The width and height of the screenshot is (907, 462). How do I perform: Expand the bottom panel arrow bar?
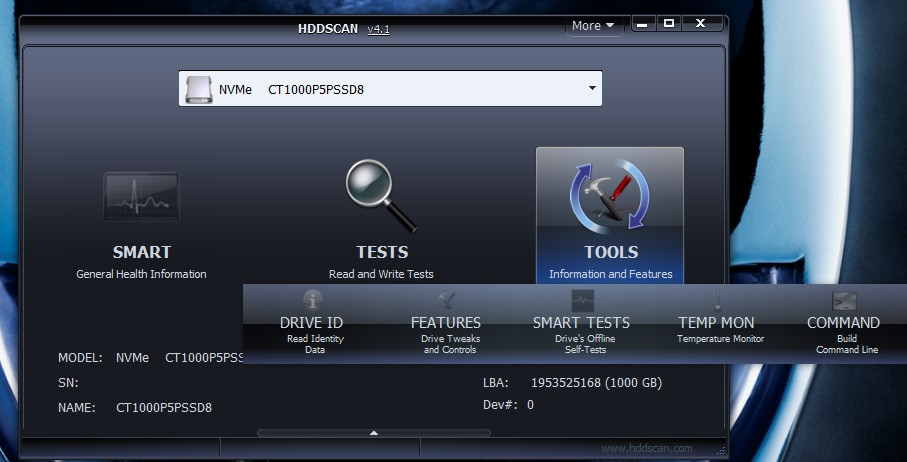pyautogui.click(x=374, y=433)
